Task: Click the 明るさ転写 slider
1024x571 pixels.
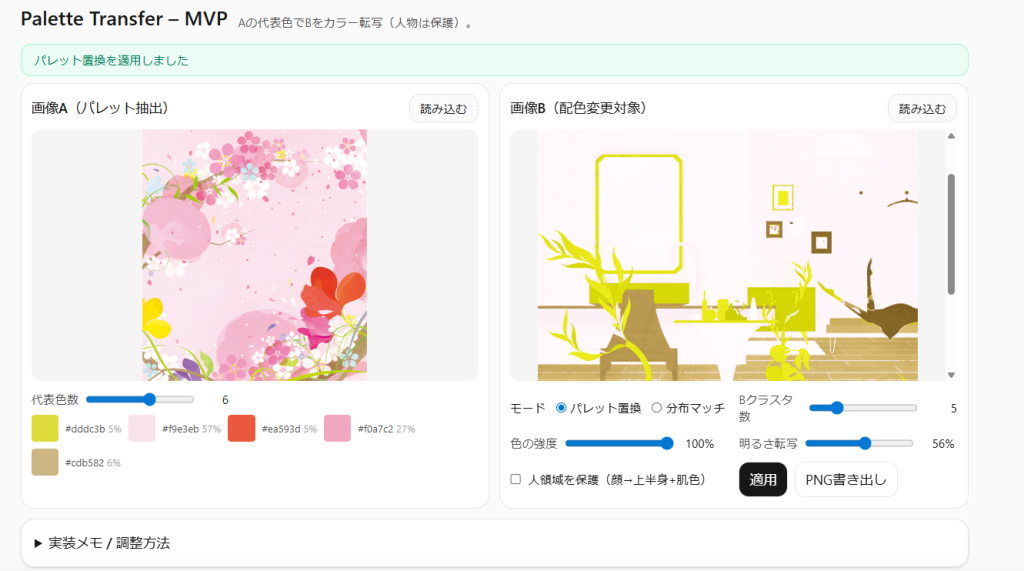Action: [858, 443]
